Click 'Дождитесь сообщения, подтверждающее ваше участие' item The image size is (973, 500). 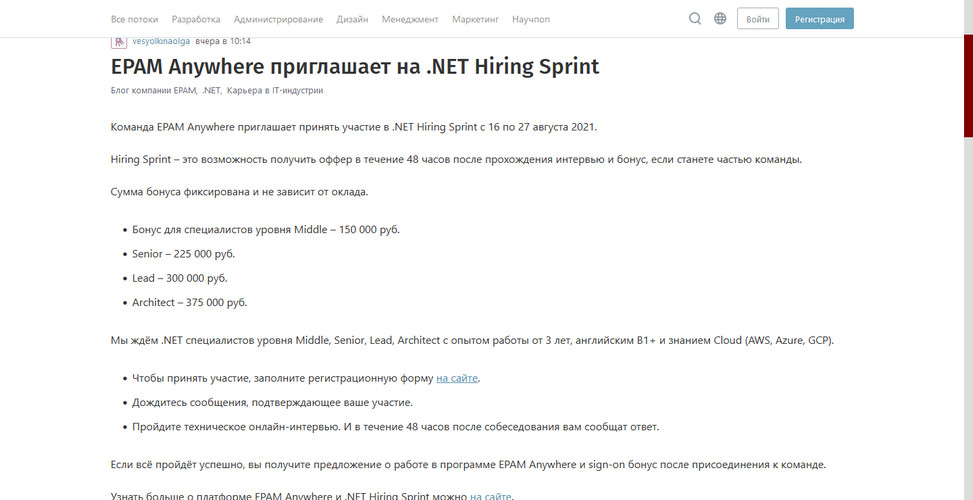coord(272,403)
